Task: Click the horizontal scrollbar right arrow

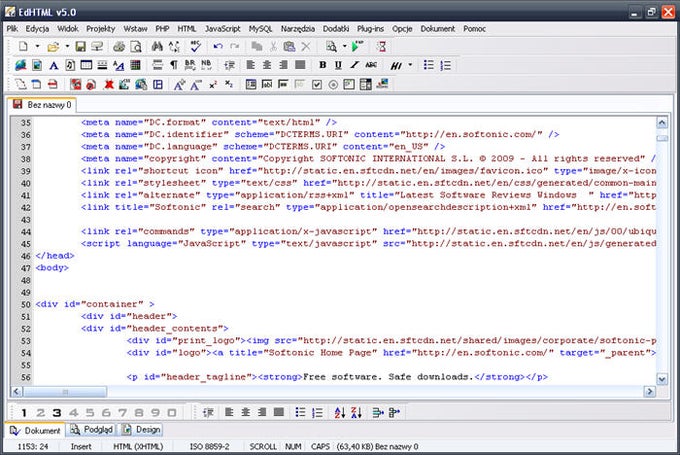Action: pos(649,392)
